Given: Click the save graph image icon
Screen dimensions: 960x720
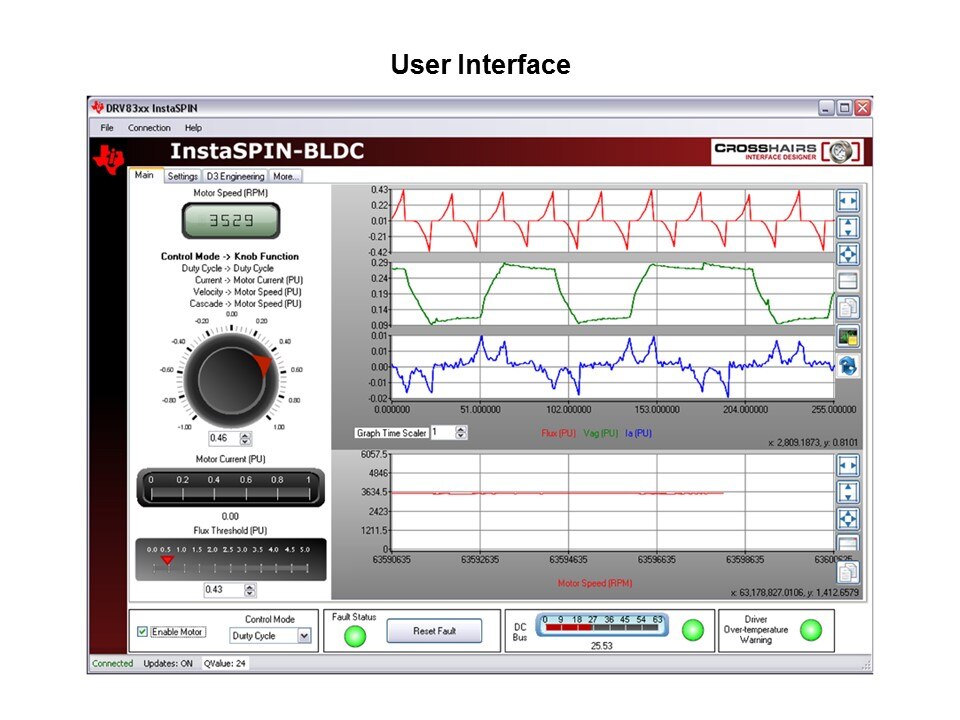Looking at the screenshot, I should 847,337.
